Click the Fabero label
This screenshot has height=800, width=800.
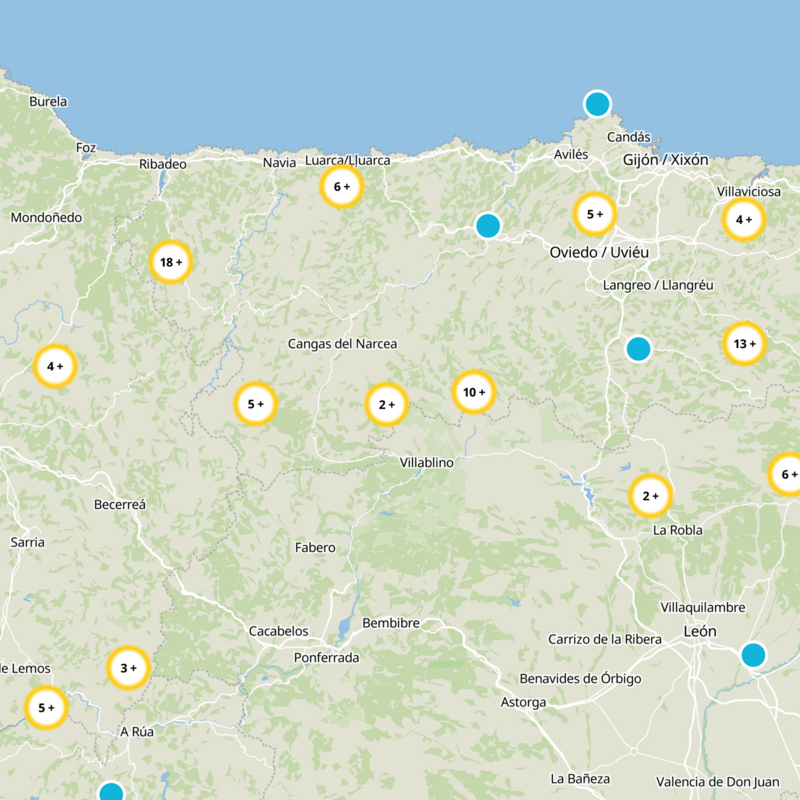coord(315,547)
